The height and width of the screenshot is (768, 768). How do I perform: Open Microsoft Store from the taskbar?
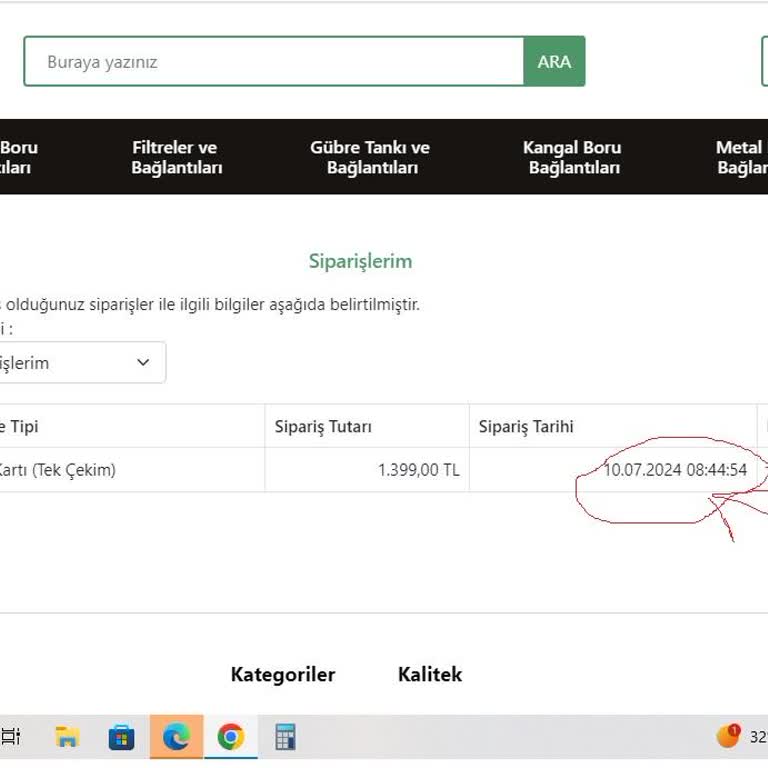(x=121, y=737)
